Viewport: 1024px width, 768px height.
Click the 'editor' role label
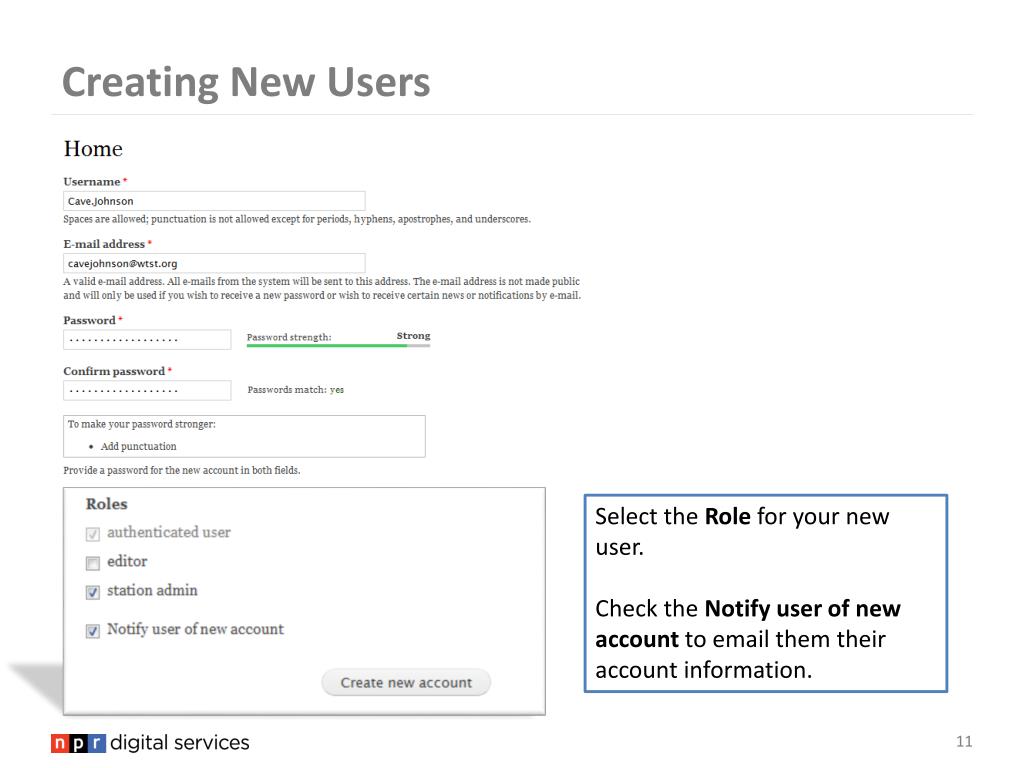coord(127,561)
